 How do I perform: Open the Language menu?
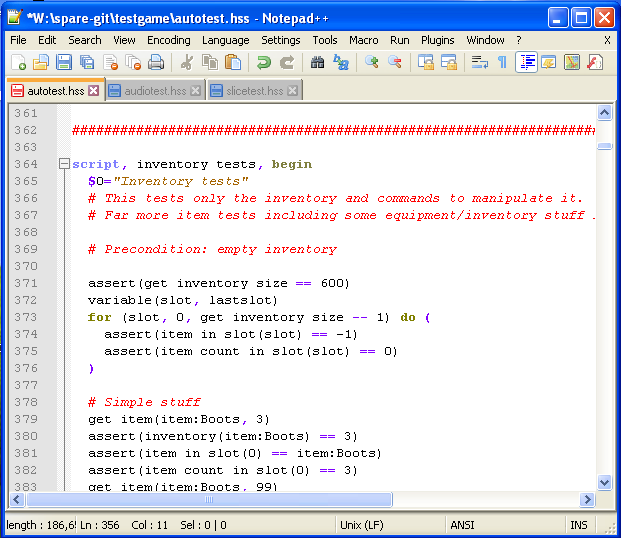pos(226,40)
